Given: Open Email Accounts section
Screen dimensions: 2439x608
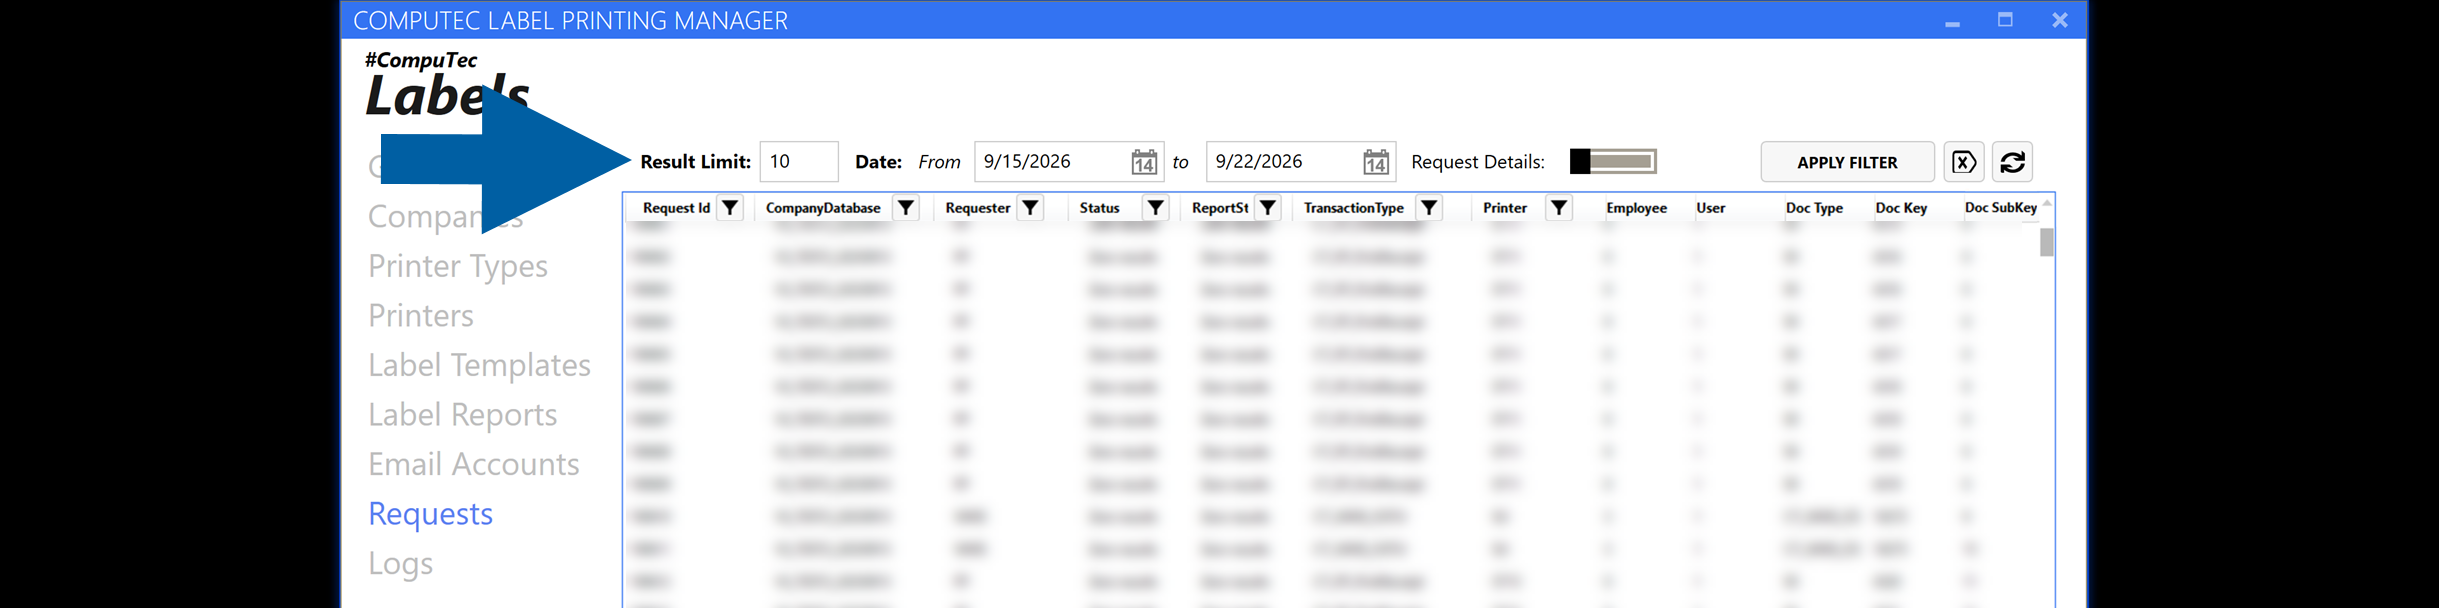Looking at the screenshot, I should pyautogui.click(x=474, y=464).
